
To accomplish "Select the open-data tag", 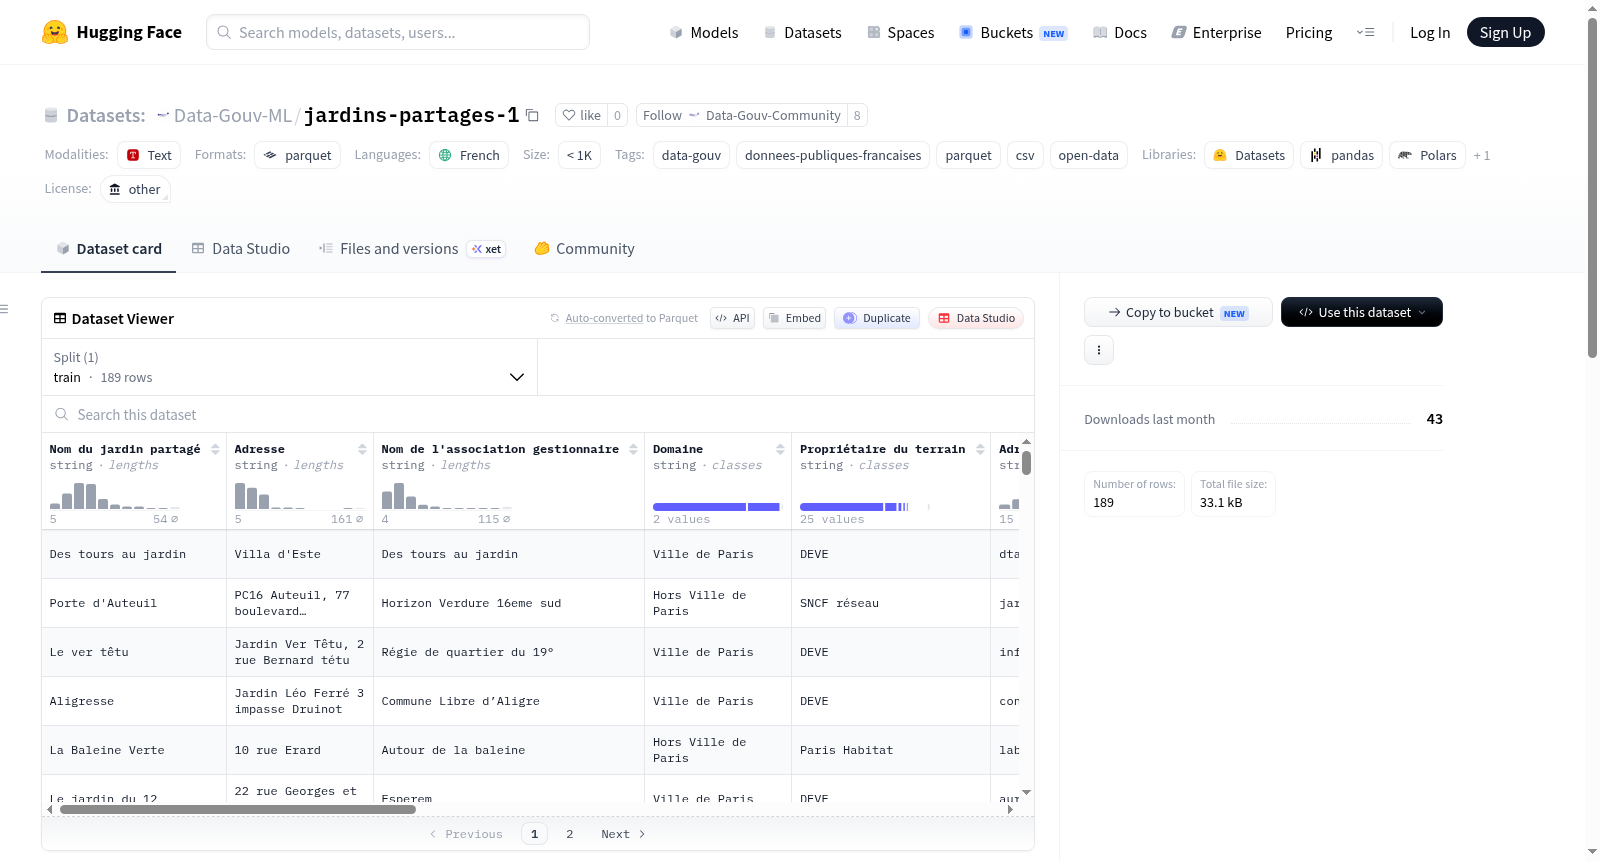I will tap(1088, 155).
